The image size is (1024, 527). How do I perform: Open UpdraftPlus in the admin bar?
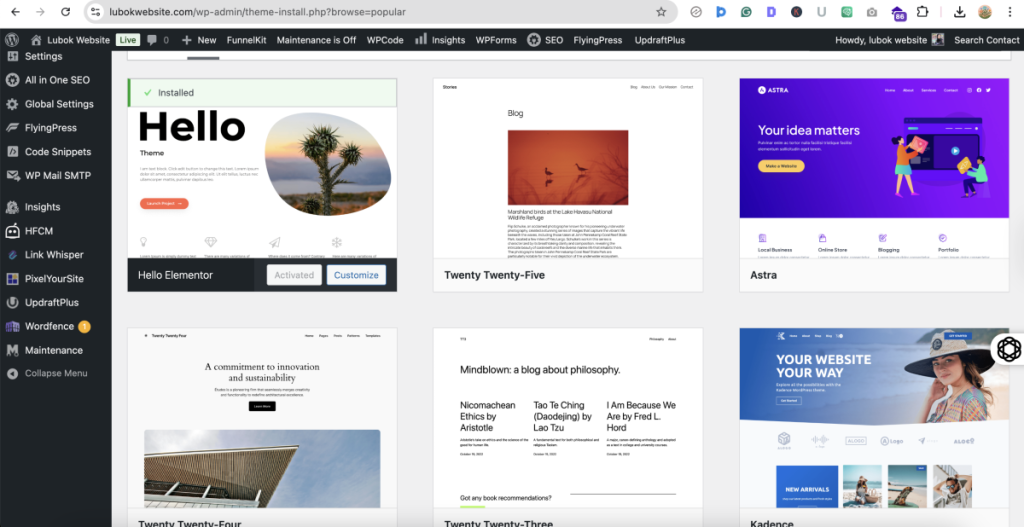tap(660, 40)
